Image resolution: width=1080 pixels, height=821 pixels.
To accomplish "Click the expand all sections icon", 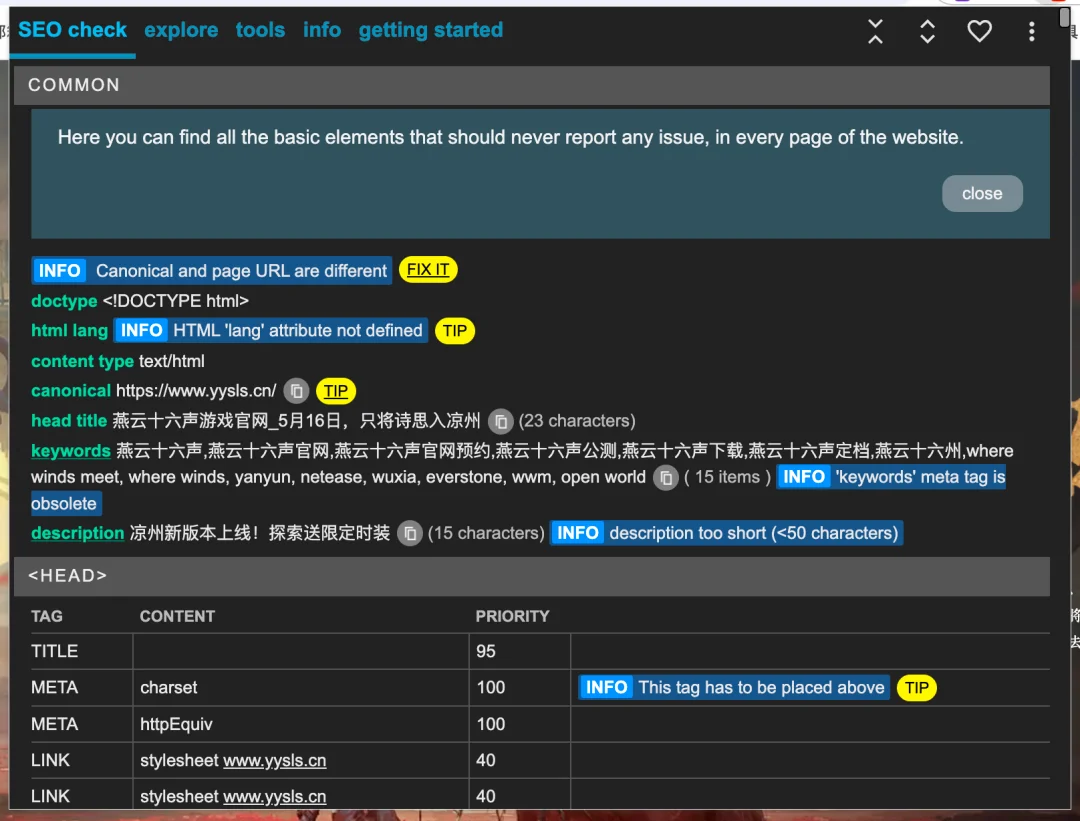I will (927, 32).
